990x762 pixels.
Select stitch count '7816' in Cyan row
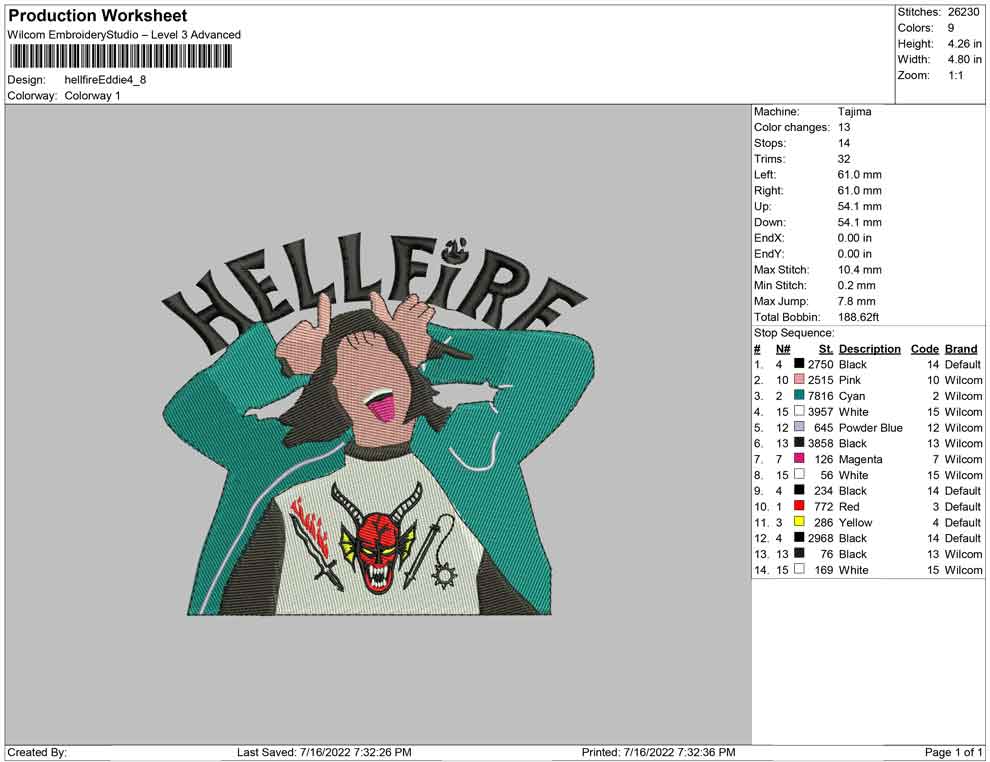(820, 396)
